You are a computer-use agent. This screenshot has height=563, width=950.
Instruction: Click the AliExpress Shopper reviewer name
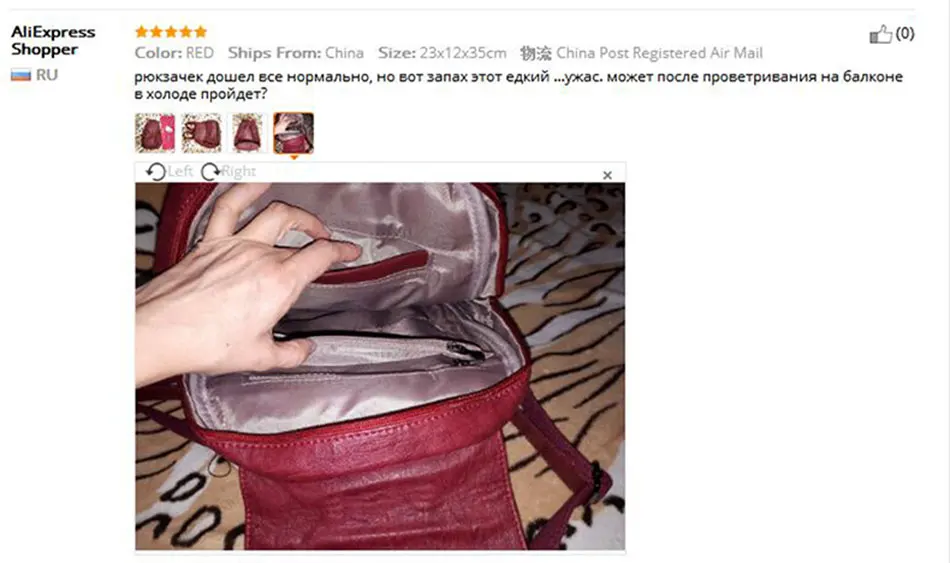pyautogui.click(x=53, y=41)
